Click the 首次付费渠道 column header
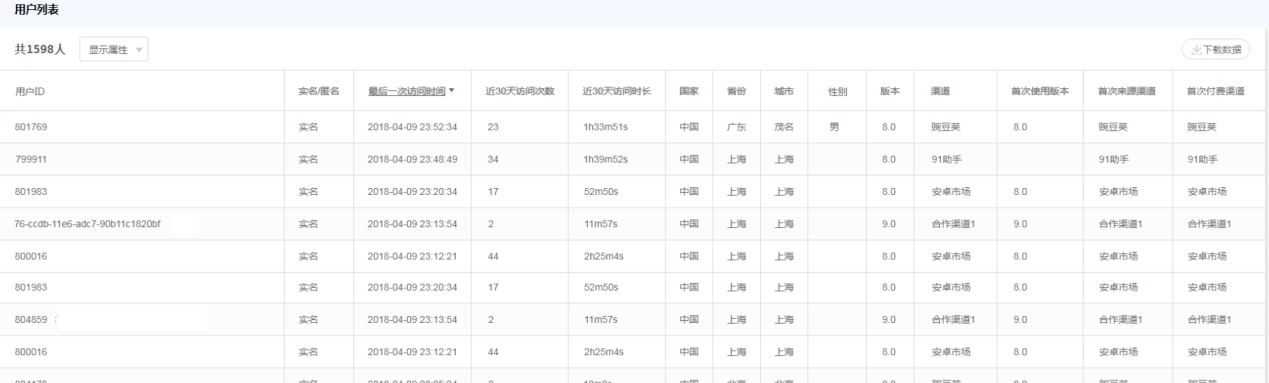Viewport: 1269px width, 383px height. point(1215,91)
